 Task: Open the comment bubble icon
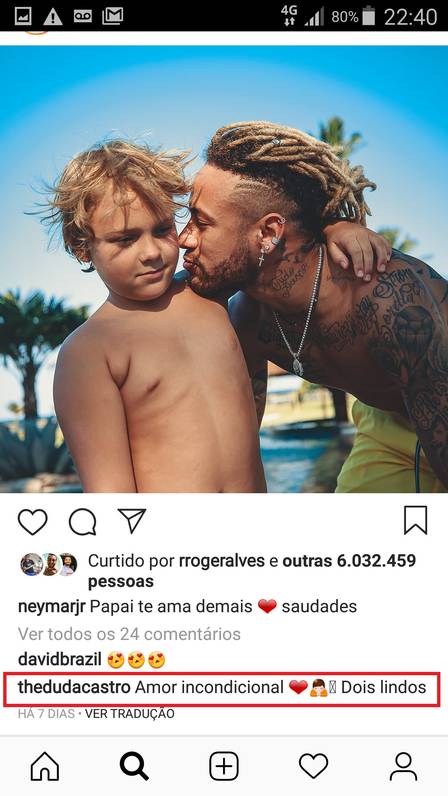pyautogui.click(x=82, y=522)
